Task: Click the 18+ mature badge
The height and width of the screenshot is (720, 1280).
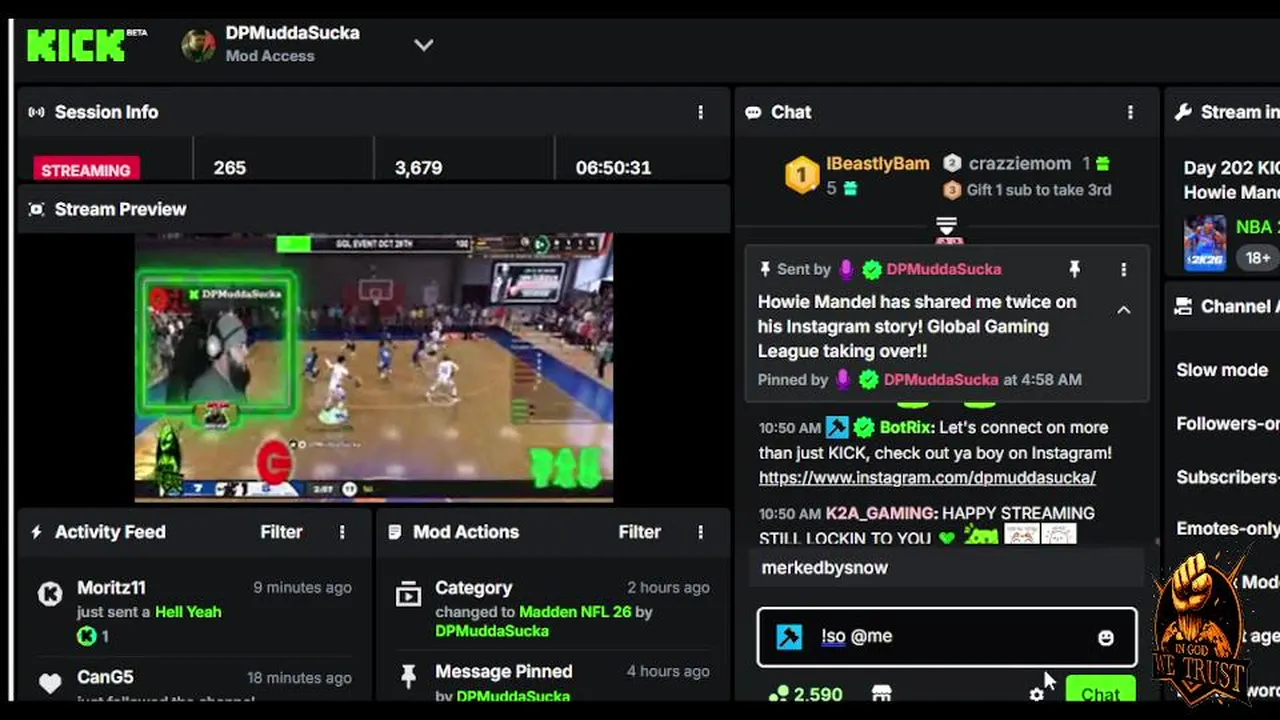Action: (x=1258, y=258)
